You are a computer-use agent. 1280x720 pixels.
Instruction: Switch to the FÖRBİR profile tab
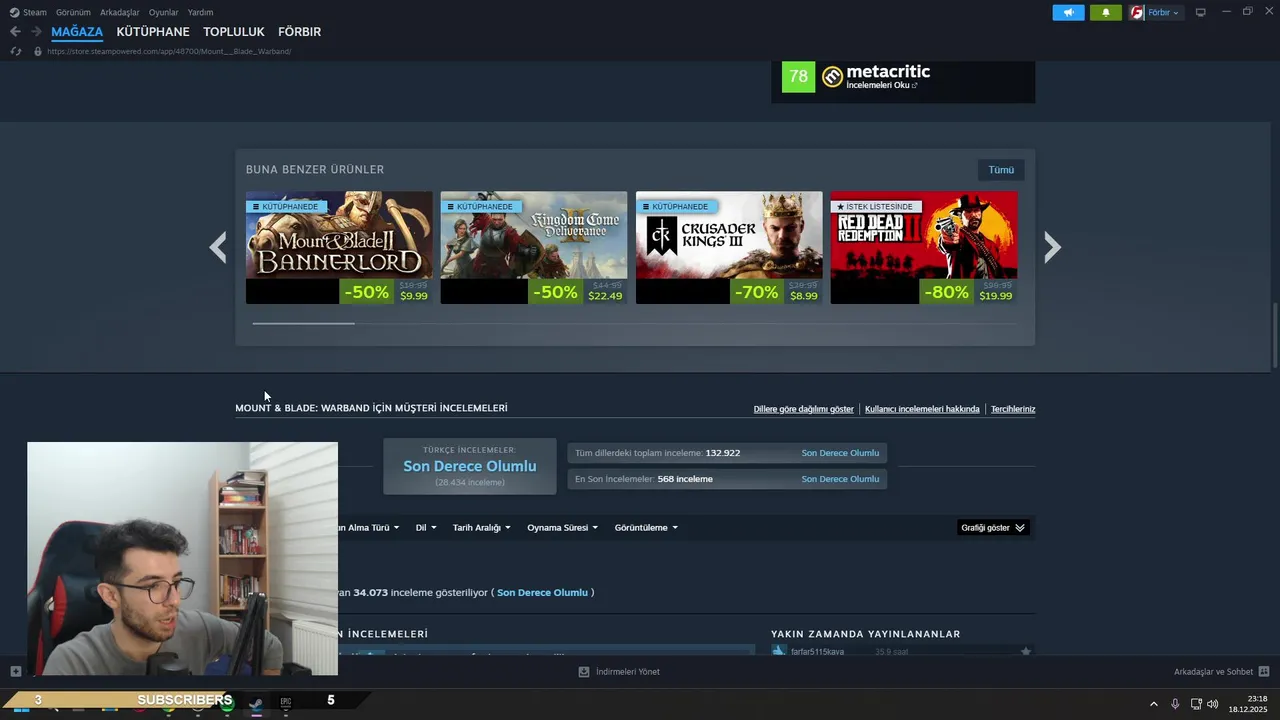pyautogui.click(x=299, y=32)
